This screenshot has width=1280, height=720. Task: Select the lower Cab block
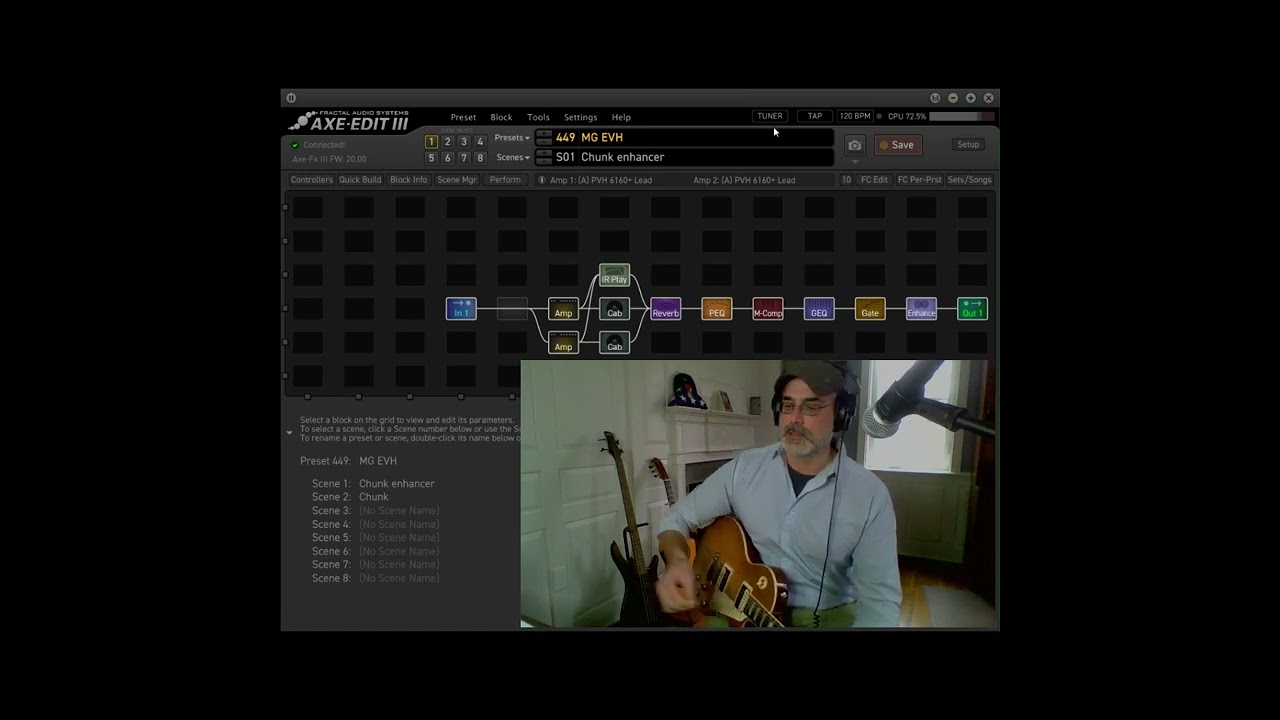pyautogui.click(x=614, y=343)
